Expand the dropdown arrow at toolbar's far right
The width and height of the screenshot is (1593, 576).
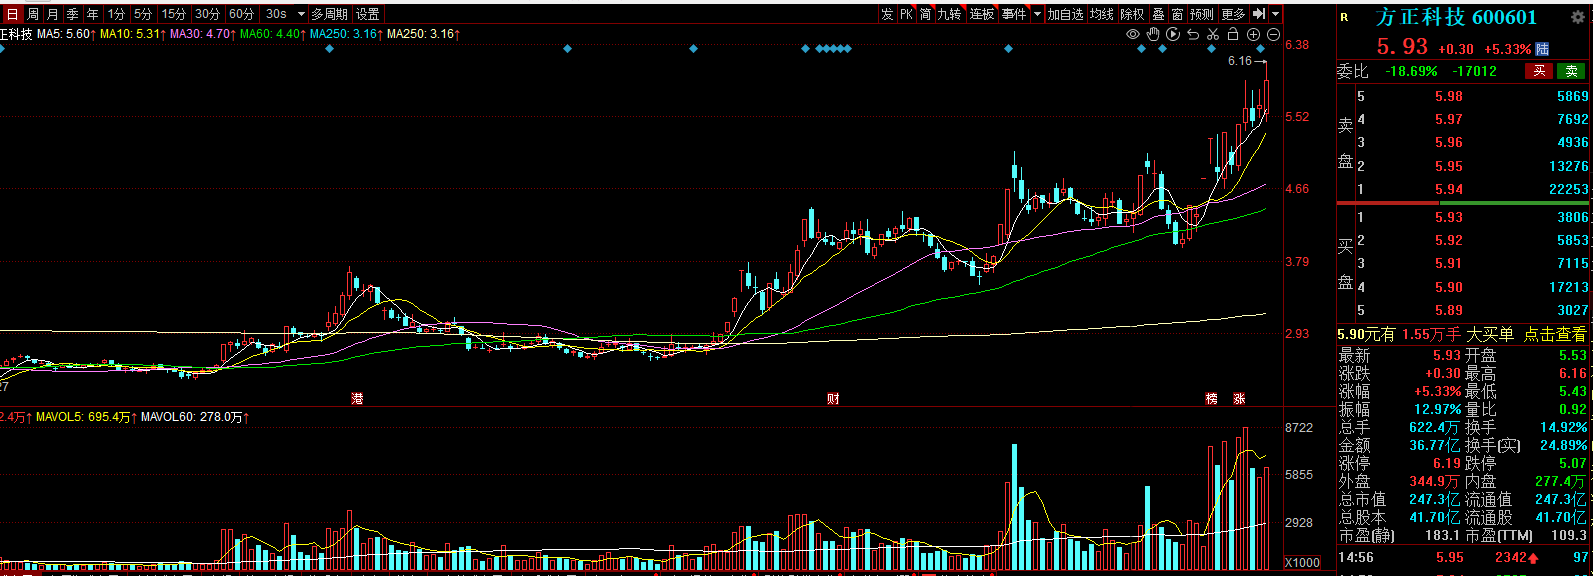(1276, 14)
